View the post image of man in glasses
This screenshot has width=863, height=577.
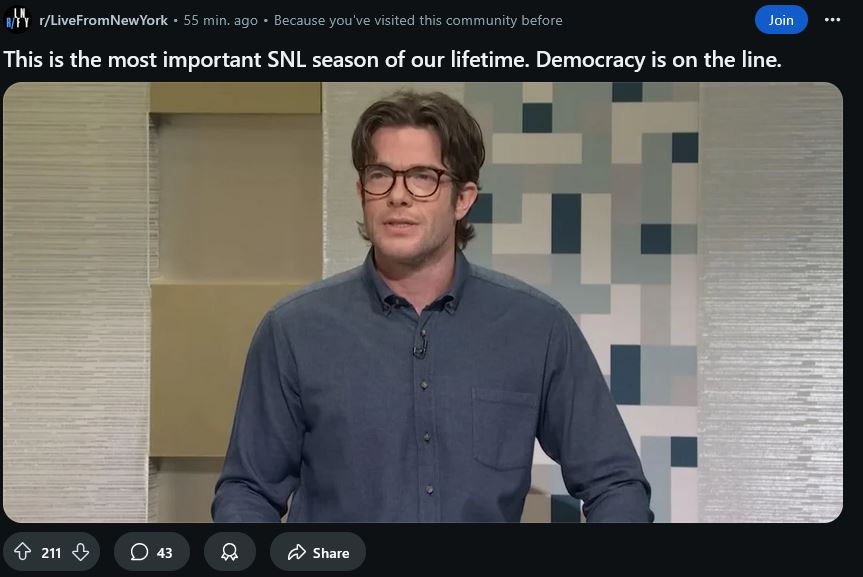(x=423, y=302)
